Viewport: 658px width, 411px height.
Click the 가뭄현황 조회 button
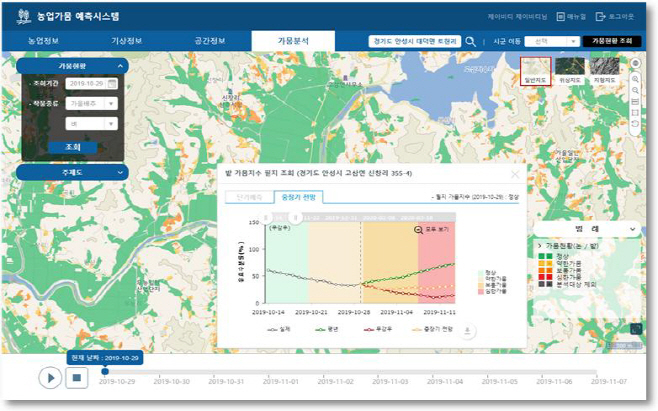click(x=613, y=41)
